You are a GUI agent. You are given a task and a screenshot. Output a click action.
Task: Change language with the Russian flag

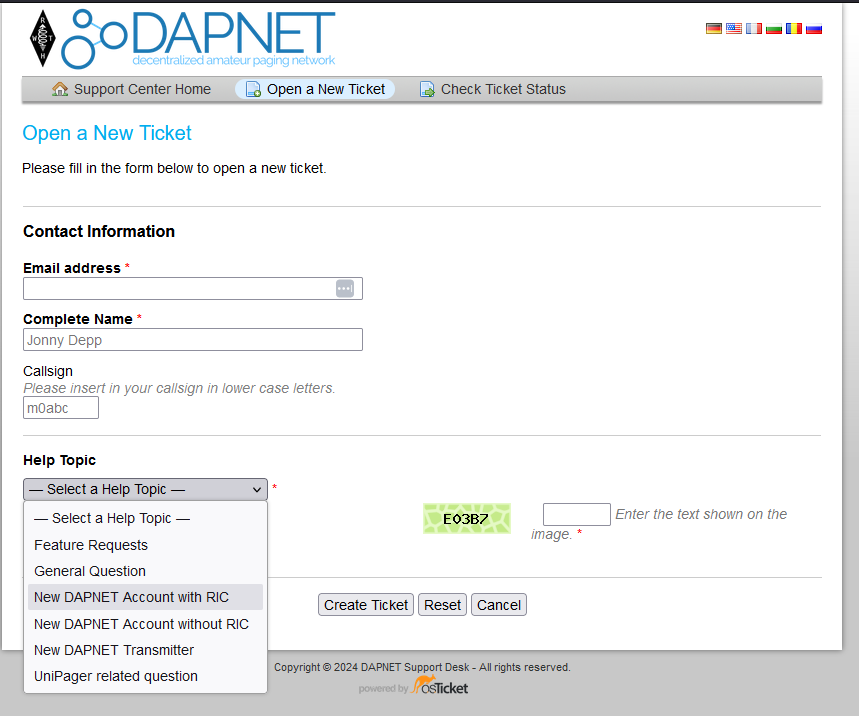pyautogui.click(x=813, y=29)
